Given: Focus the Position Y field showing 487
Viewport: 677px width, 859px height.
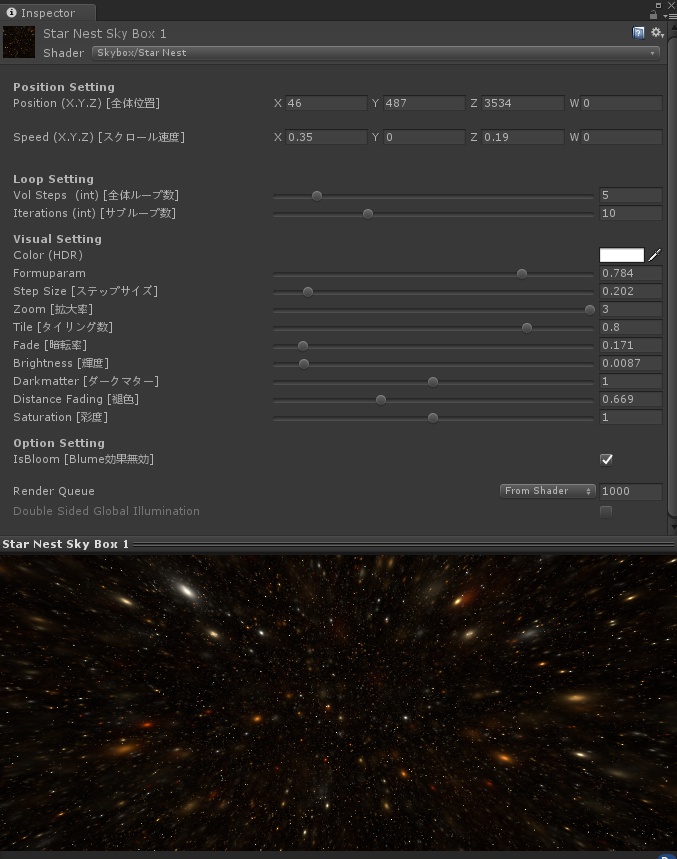Looking at the screenshot, I should 424,103.
